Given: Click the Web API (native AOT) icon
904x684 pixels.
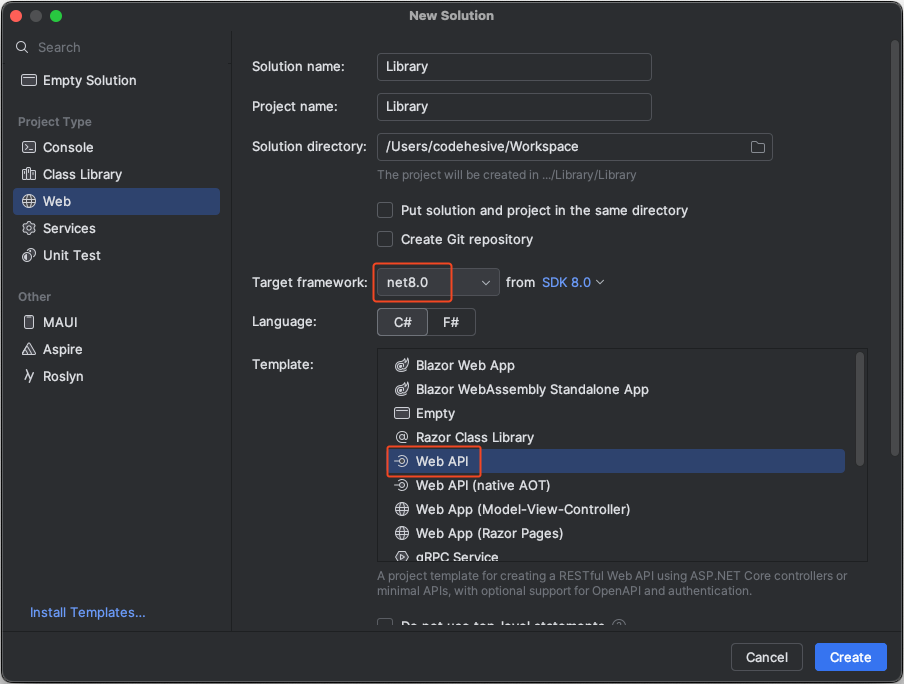Looking at the screenshot, I should pos(401,485).
